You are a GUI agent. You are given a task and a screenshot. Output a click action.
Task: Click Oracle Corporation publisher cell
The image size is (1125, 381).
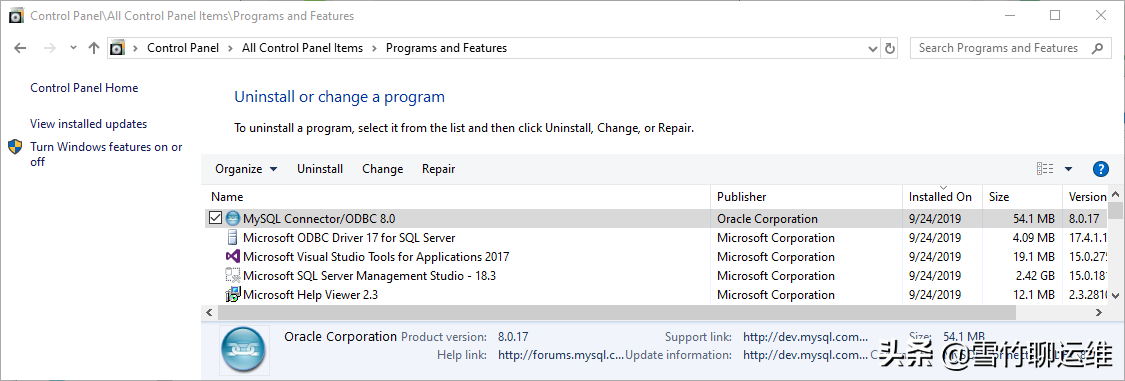click(767, 219)
